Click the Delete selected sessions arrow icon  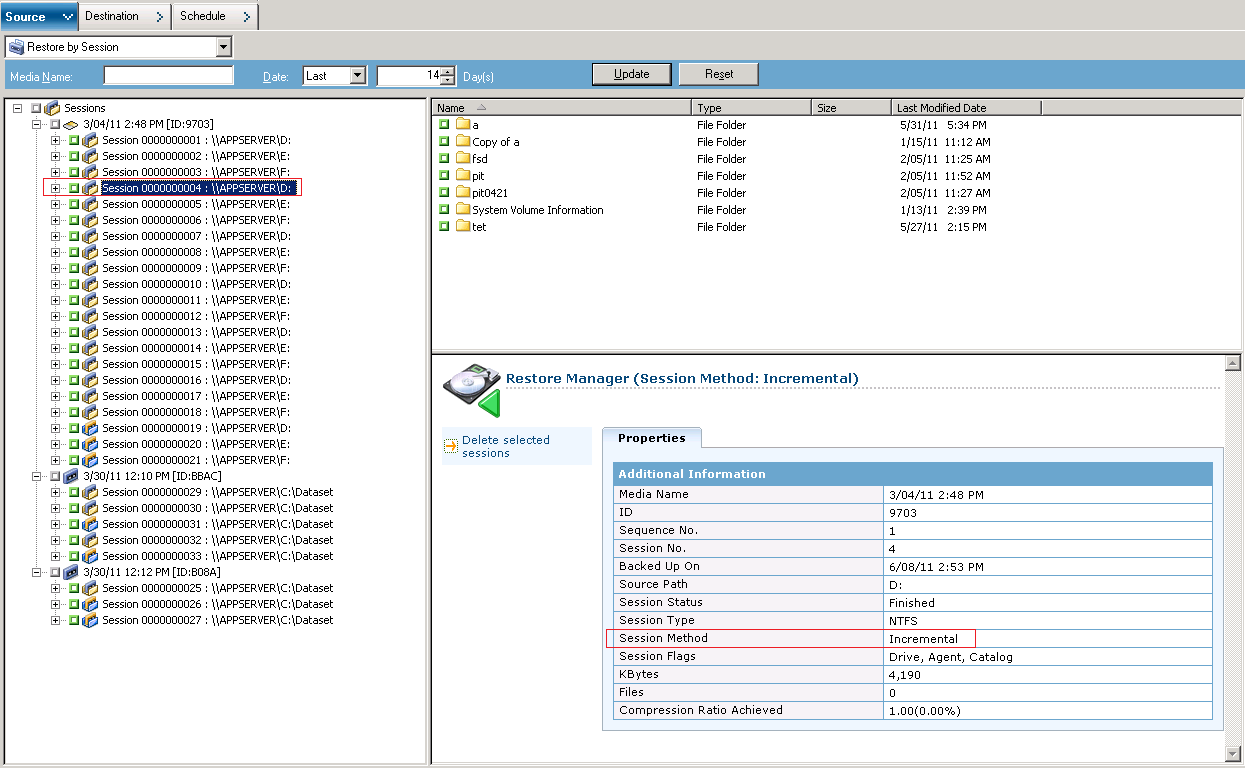[450, 447]
